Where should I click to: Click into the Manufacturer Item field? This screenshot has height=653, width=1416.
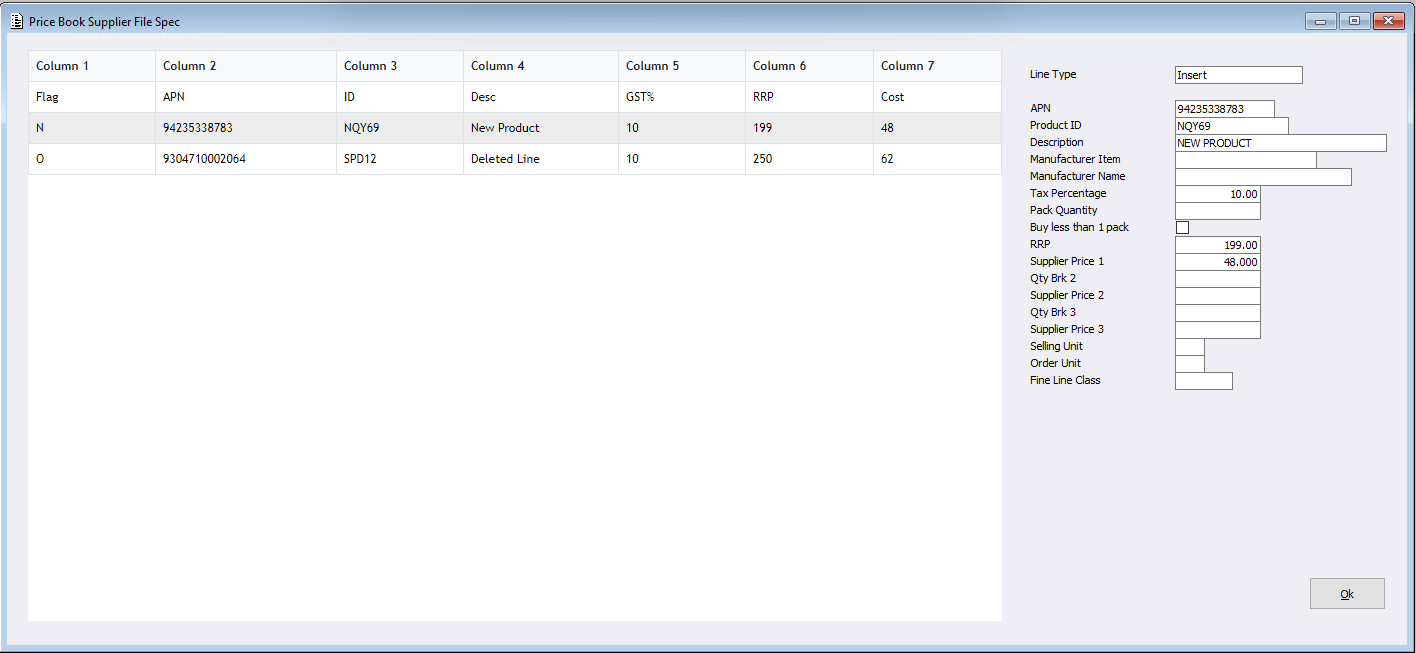[x=1246, y=160]
